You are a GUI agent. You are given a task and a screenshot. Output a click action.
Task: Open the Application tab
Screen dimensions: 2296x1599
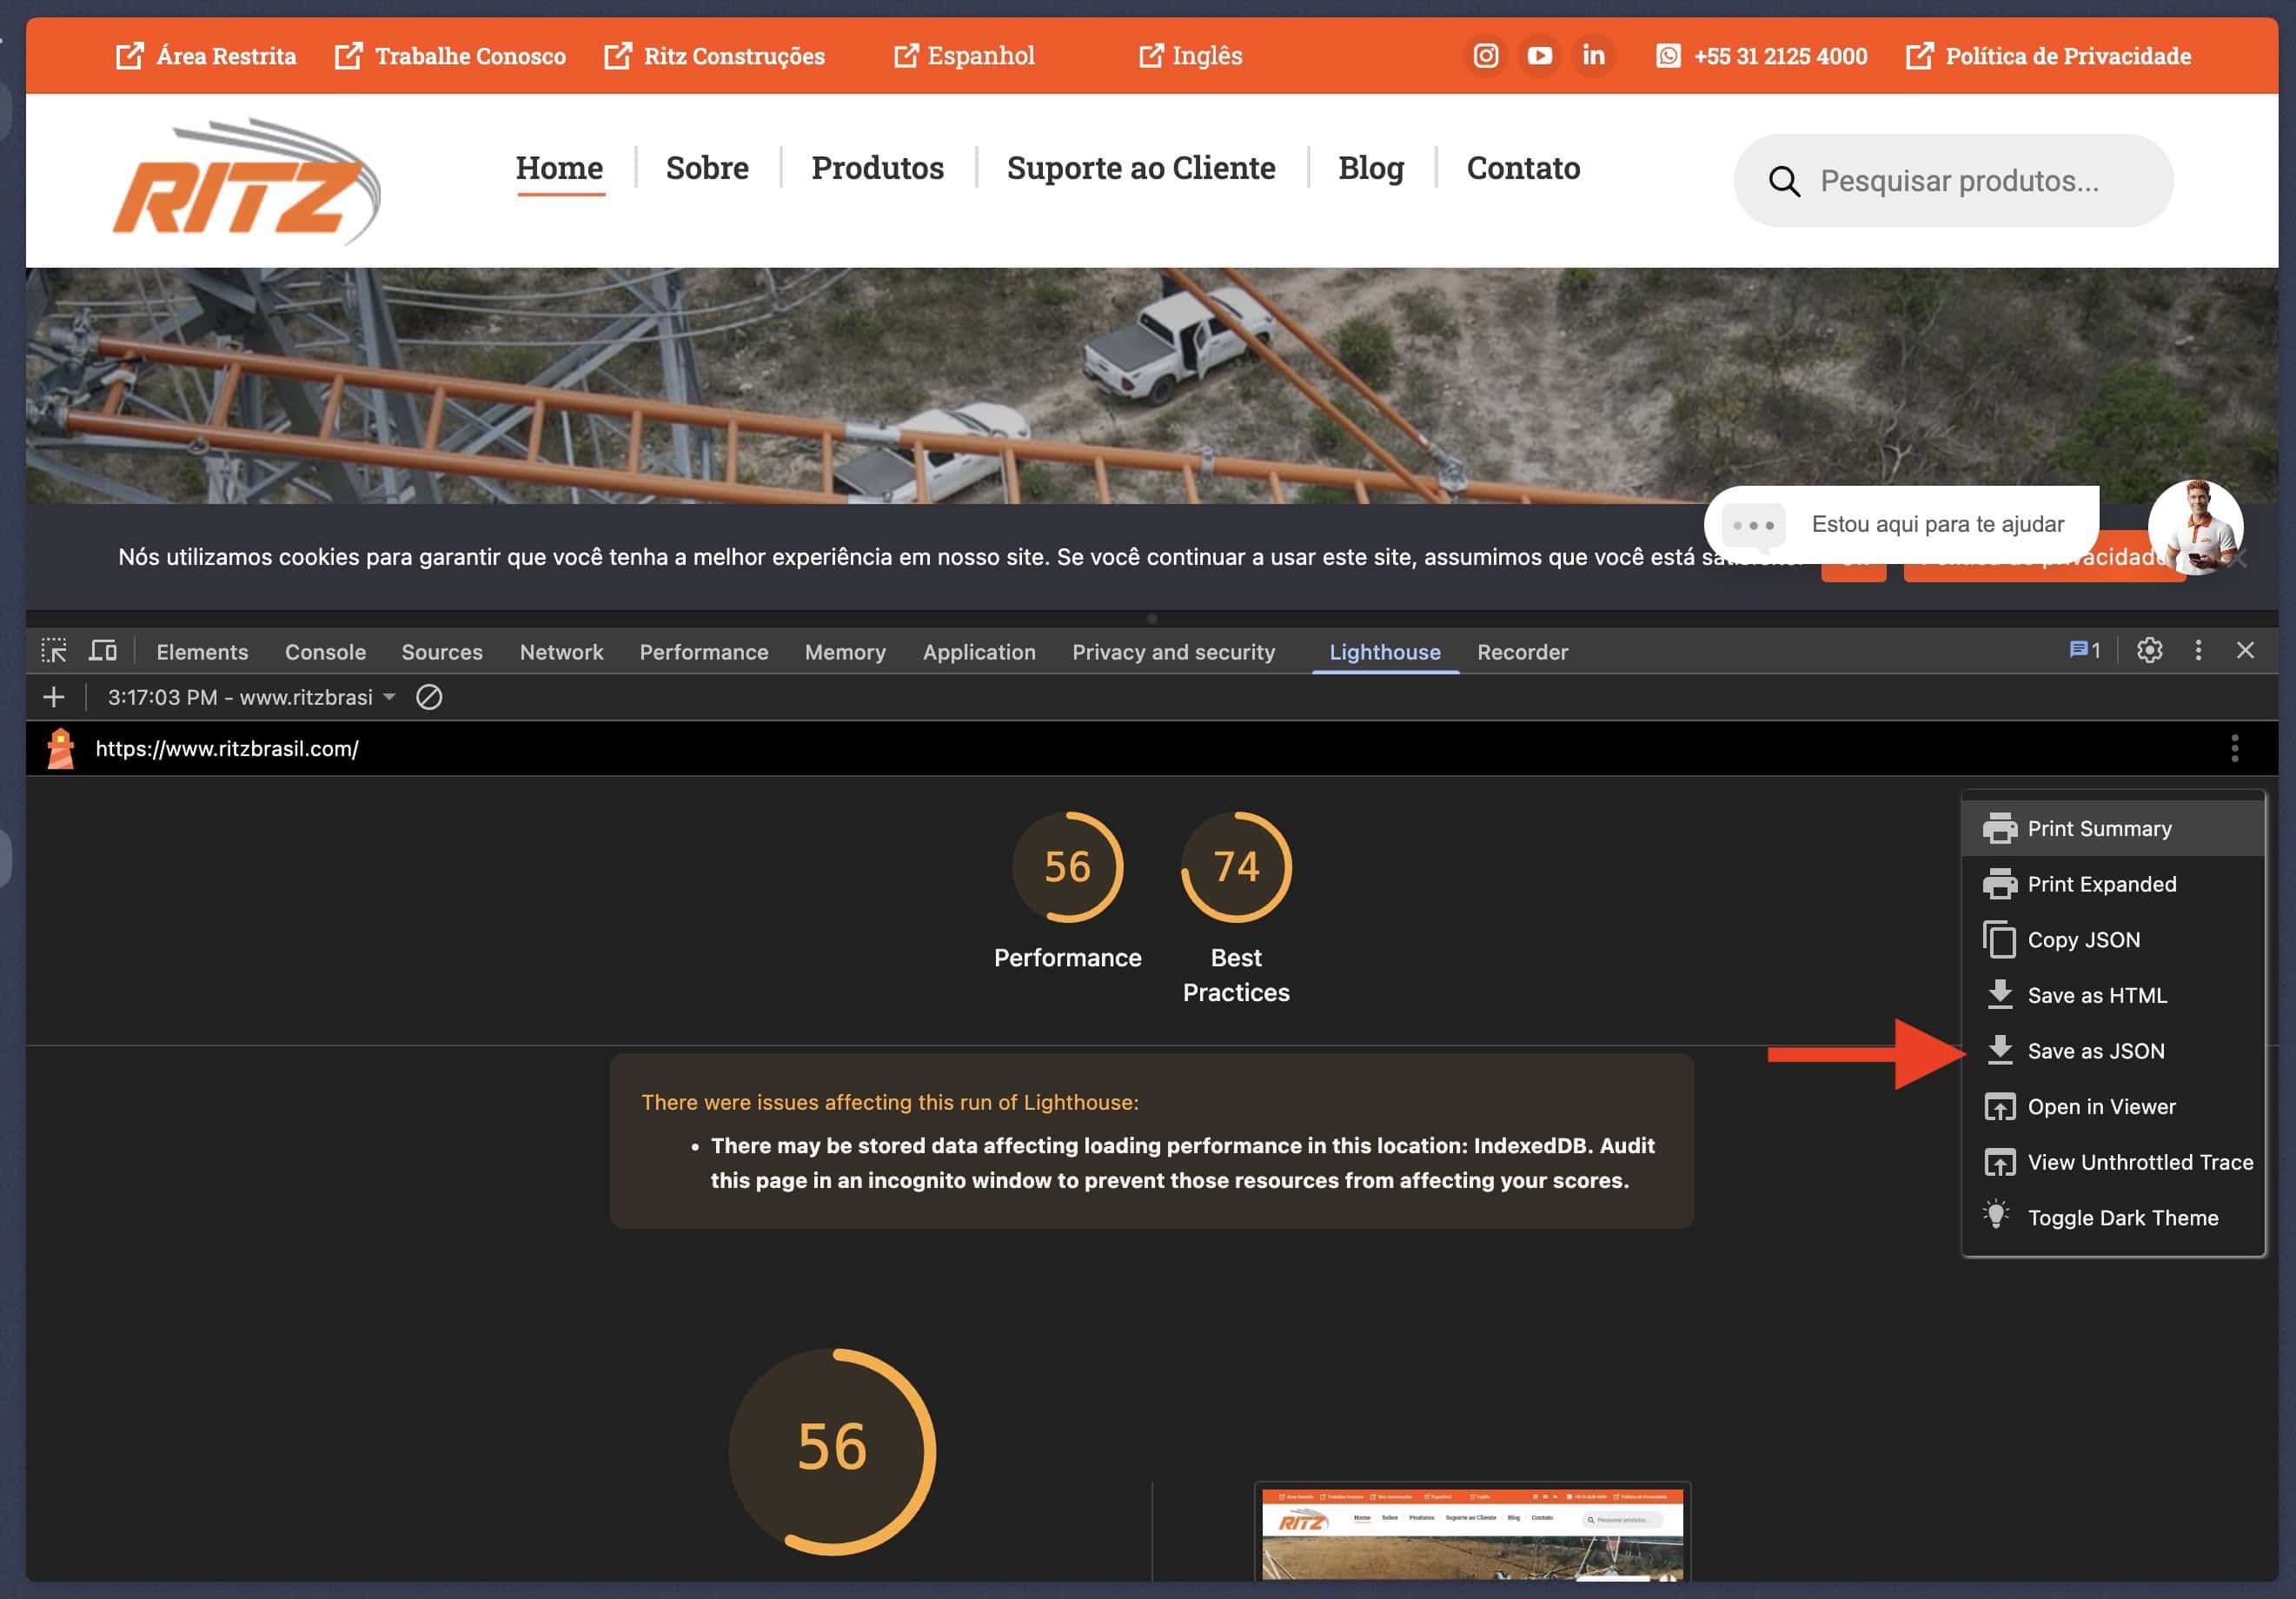979,652
